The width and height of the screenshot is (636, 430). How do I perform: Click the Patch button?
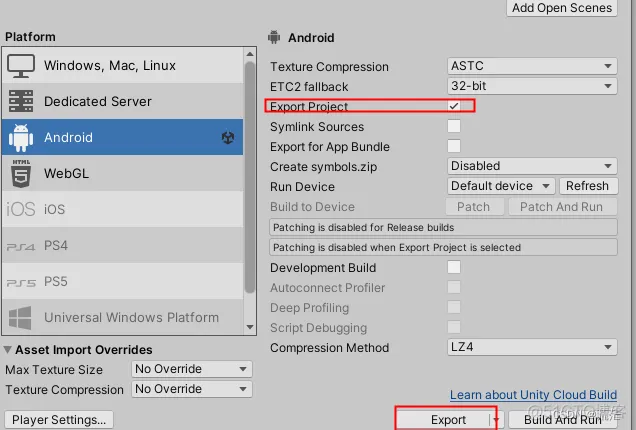474,207
